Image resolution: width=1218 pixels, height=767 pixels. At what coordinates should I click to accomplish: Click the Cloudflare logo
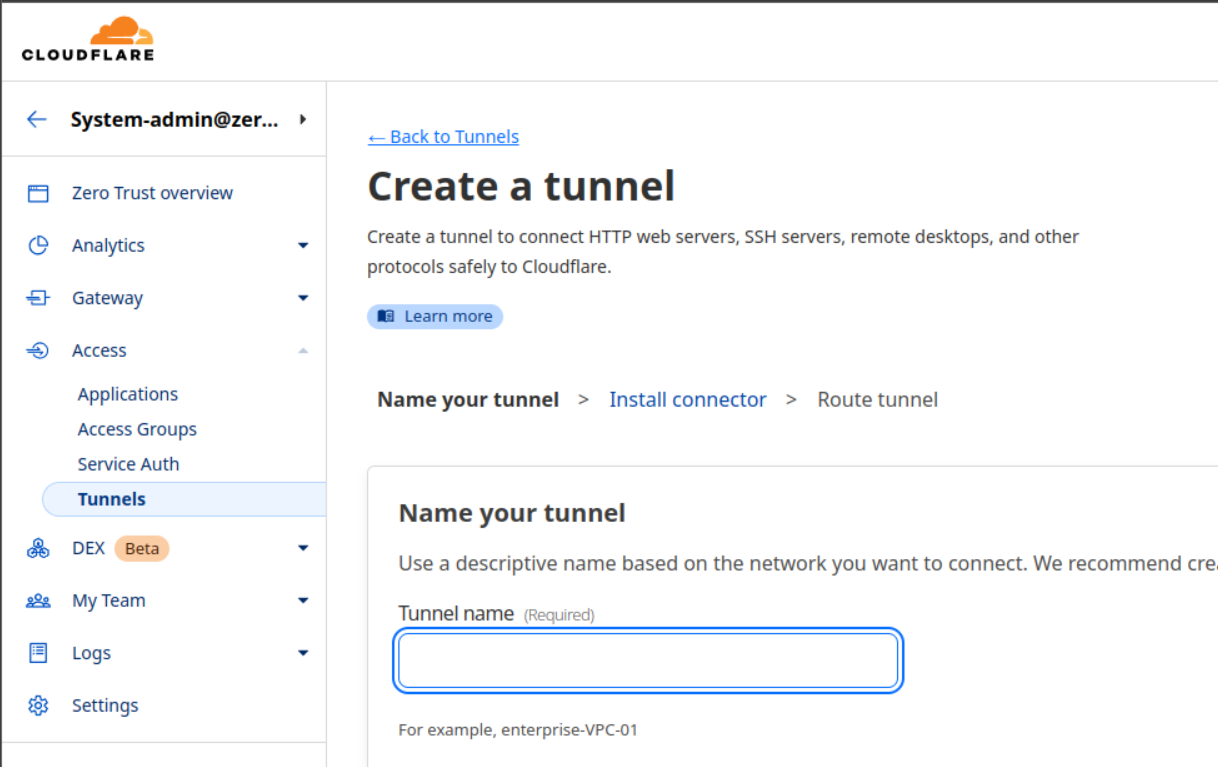click(88, 40)
